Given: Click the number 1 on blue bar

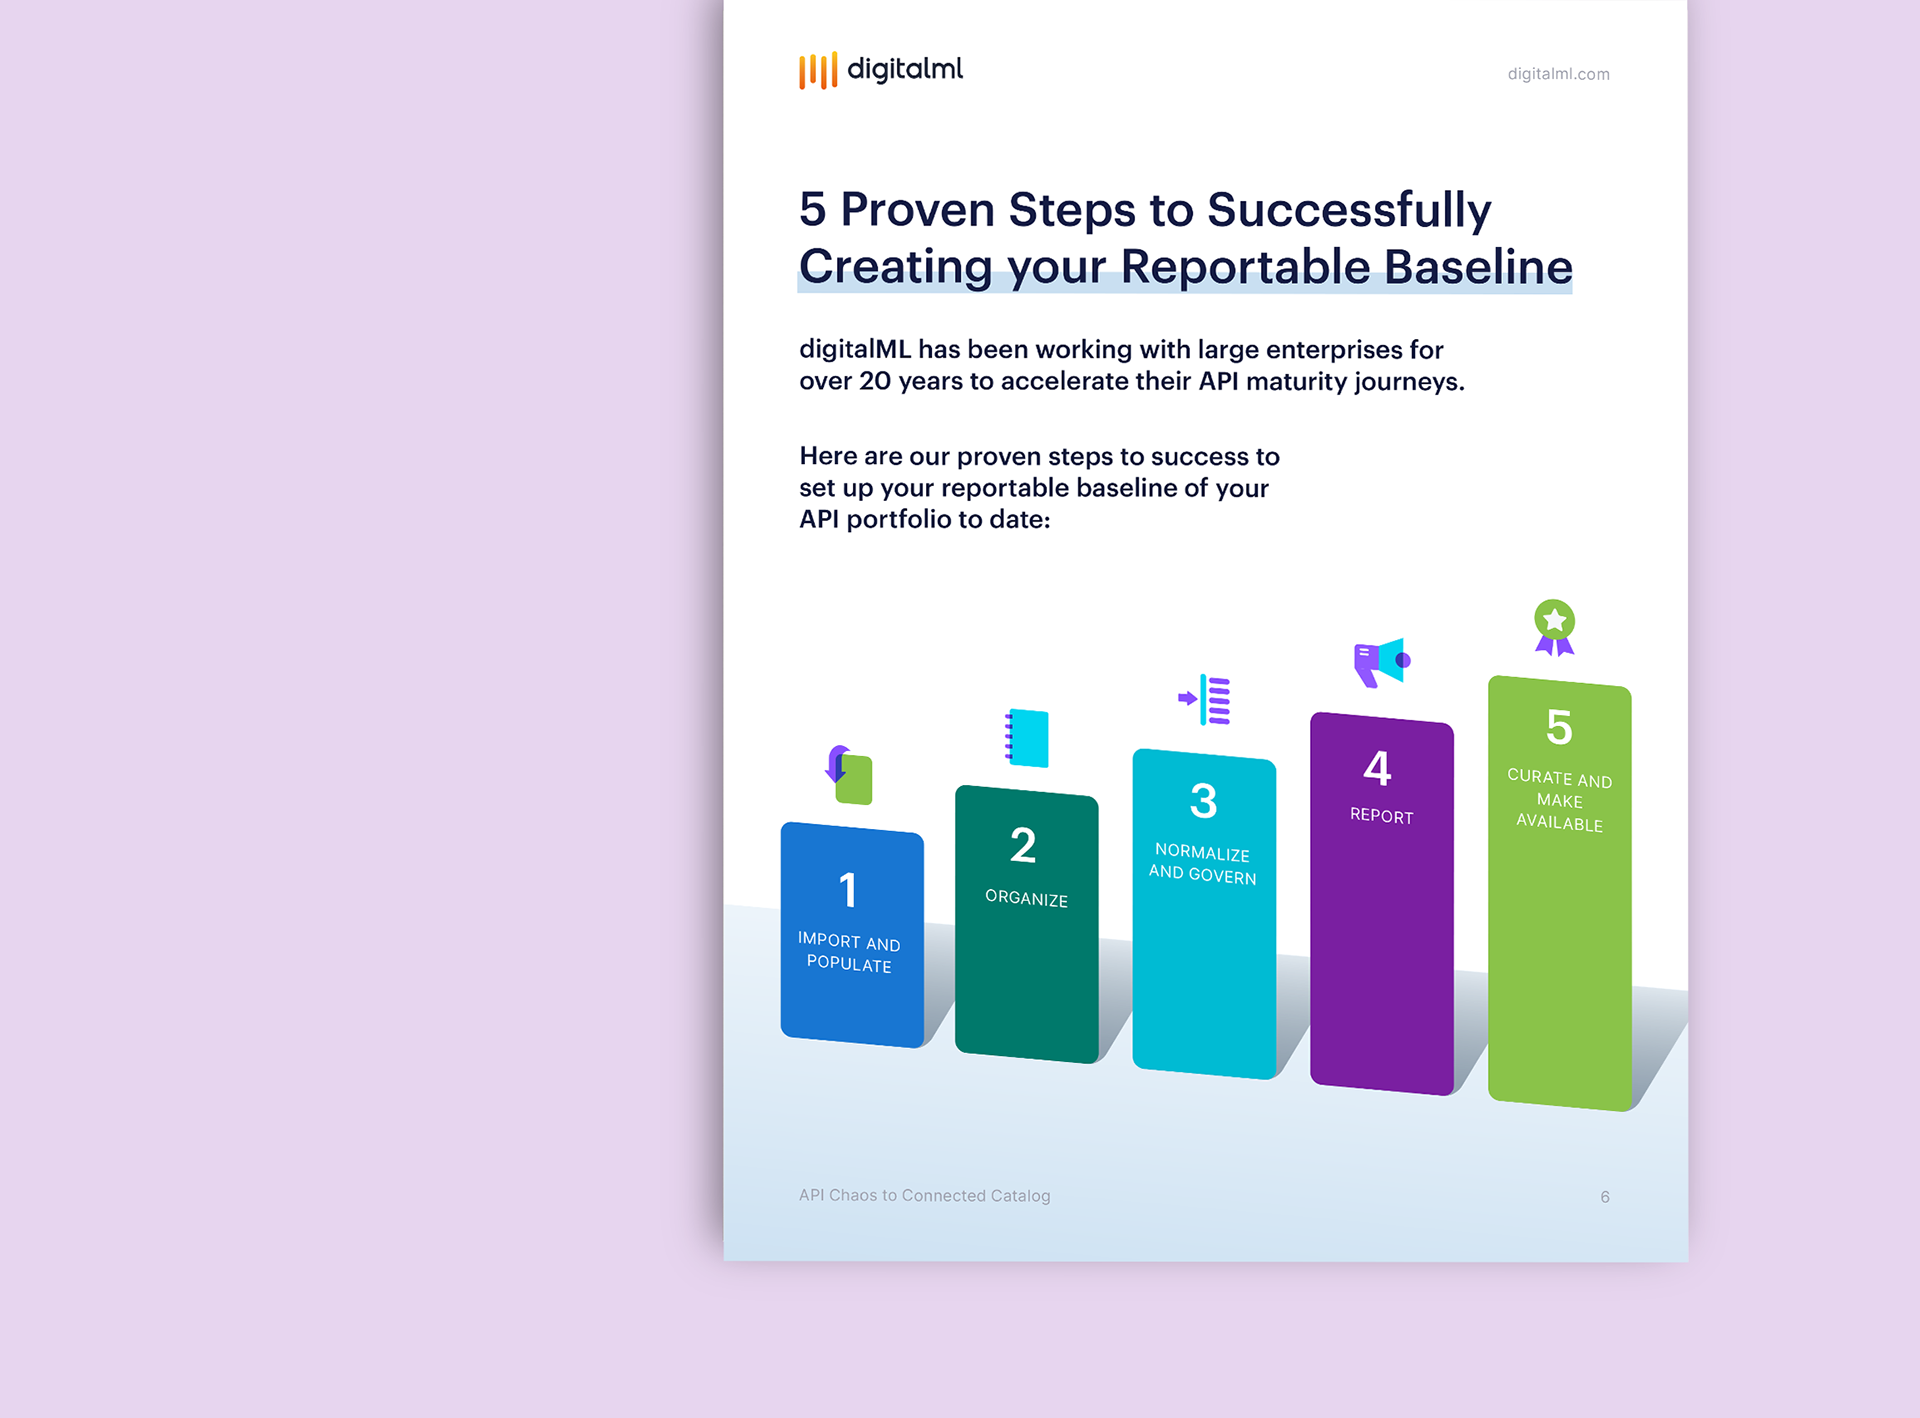Looking at the screenshot, I should point(848,889).
